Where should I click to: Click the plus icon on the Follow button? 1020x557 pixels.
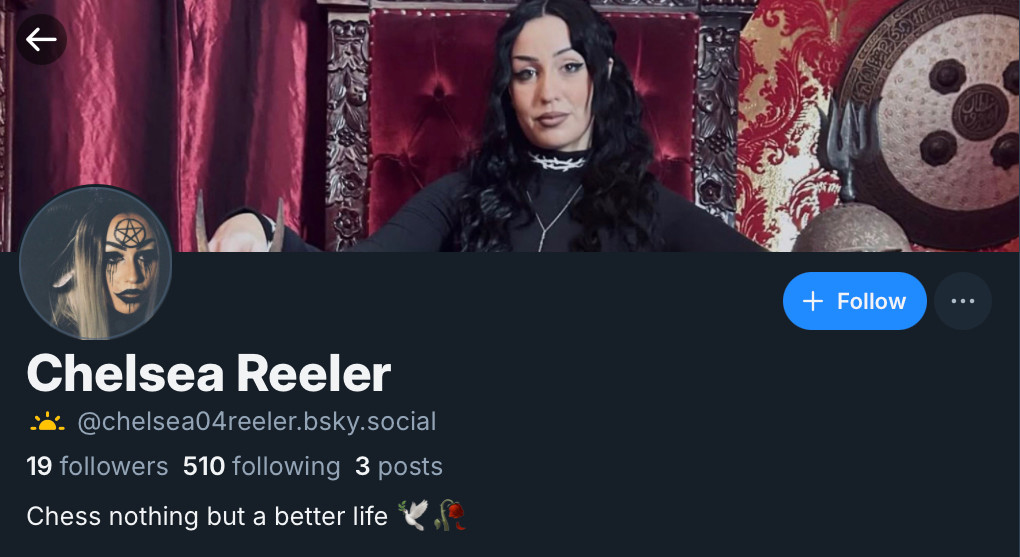812,301
